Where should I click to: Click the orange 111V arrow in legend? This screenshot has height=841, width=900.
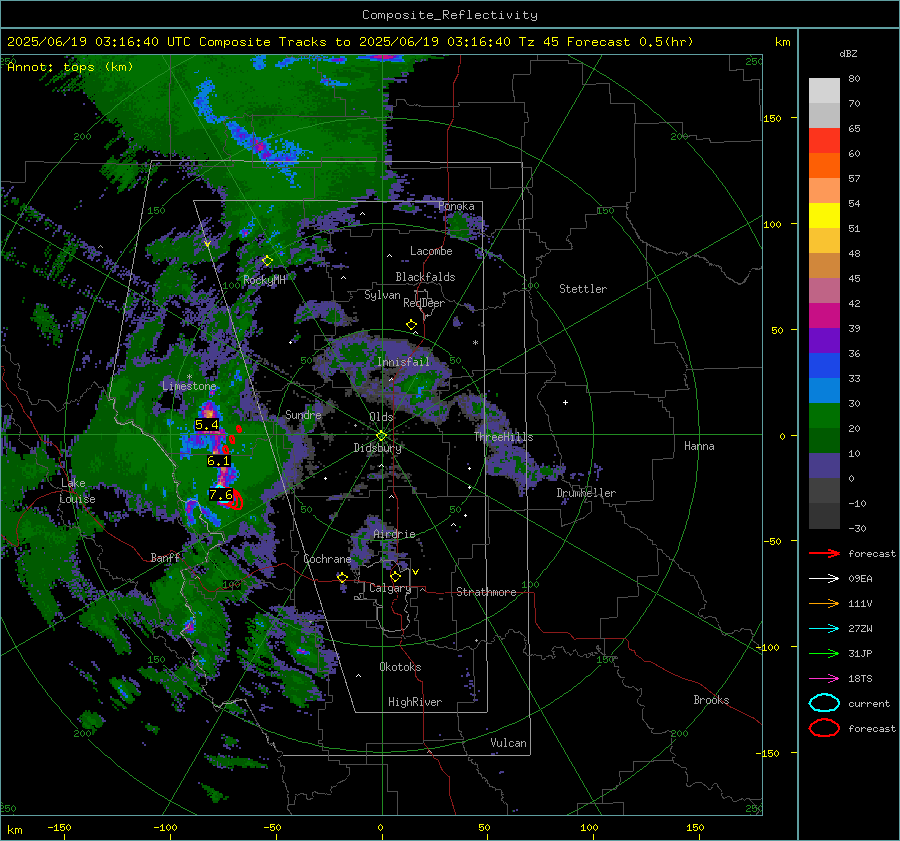pyautogui.click(x=824, y=603)
